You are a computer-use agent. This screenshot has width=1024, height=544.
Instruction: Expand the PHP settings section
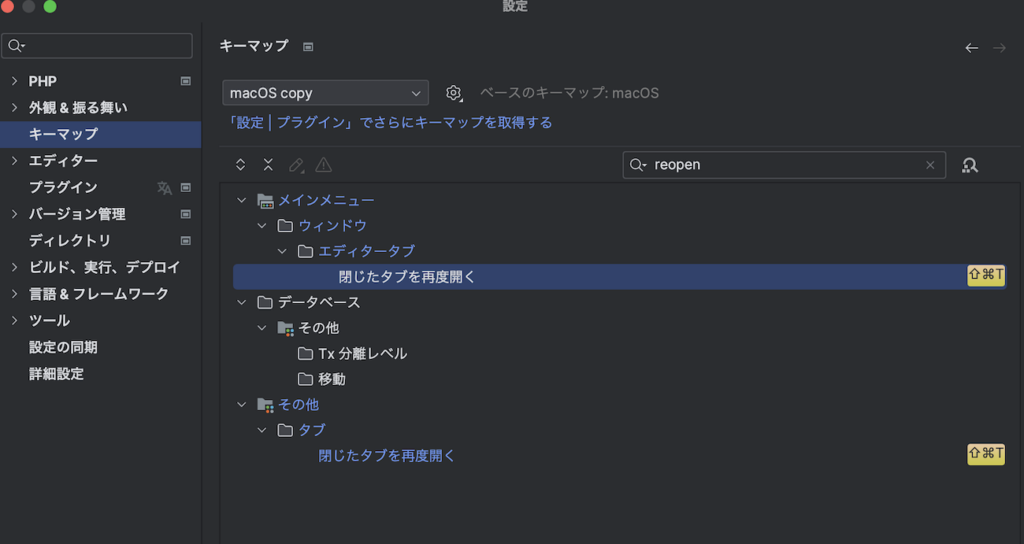click(x=14, y=81)
